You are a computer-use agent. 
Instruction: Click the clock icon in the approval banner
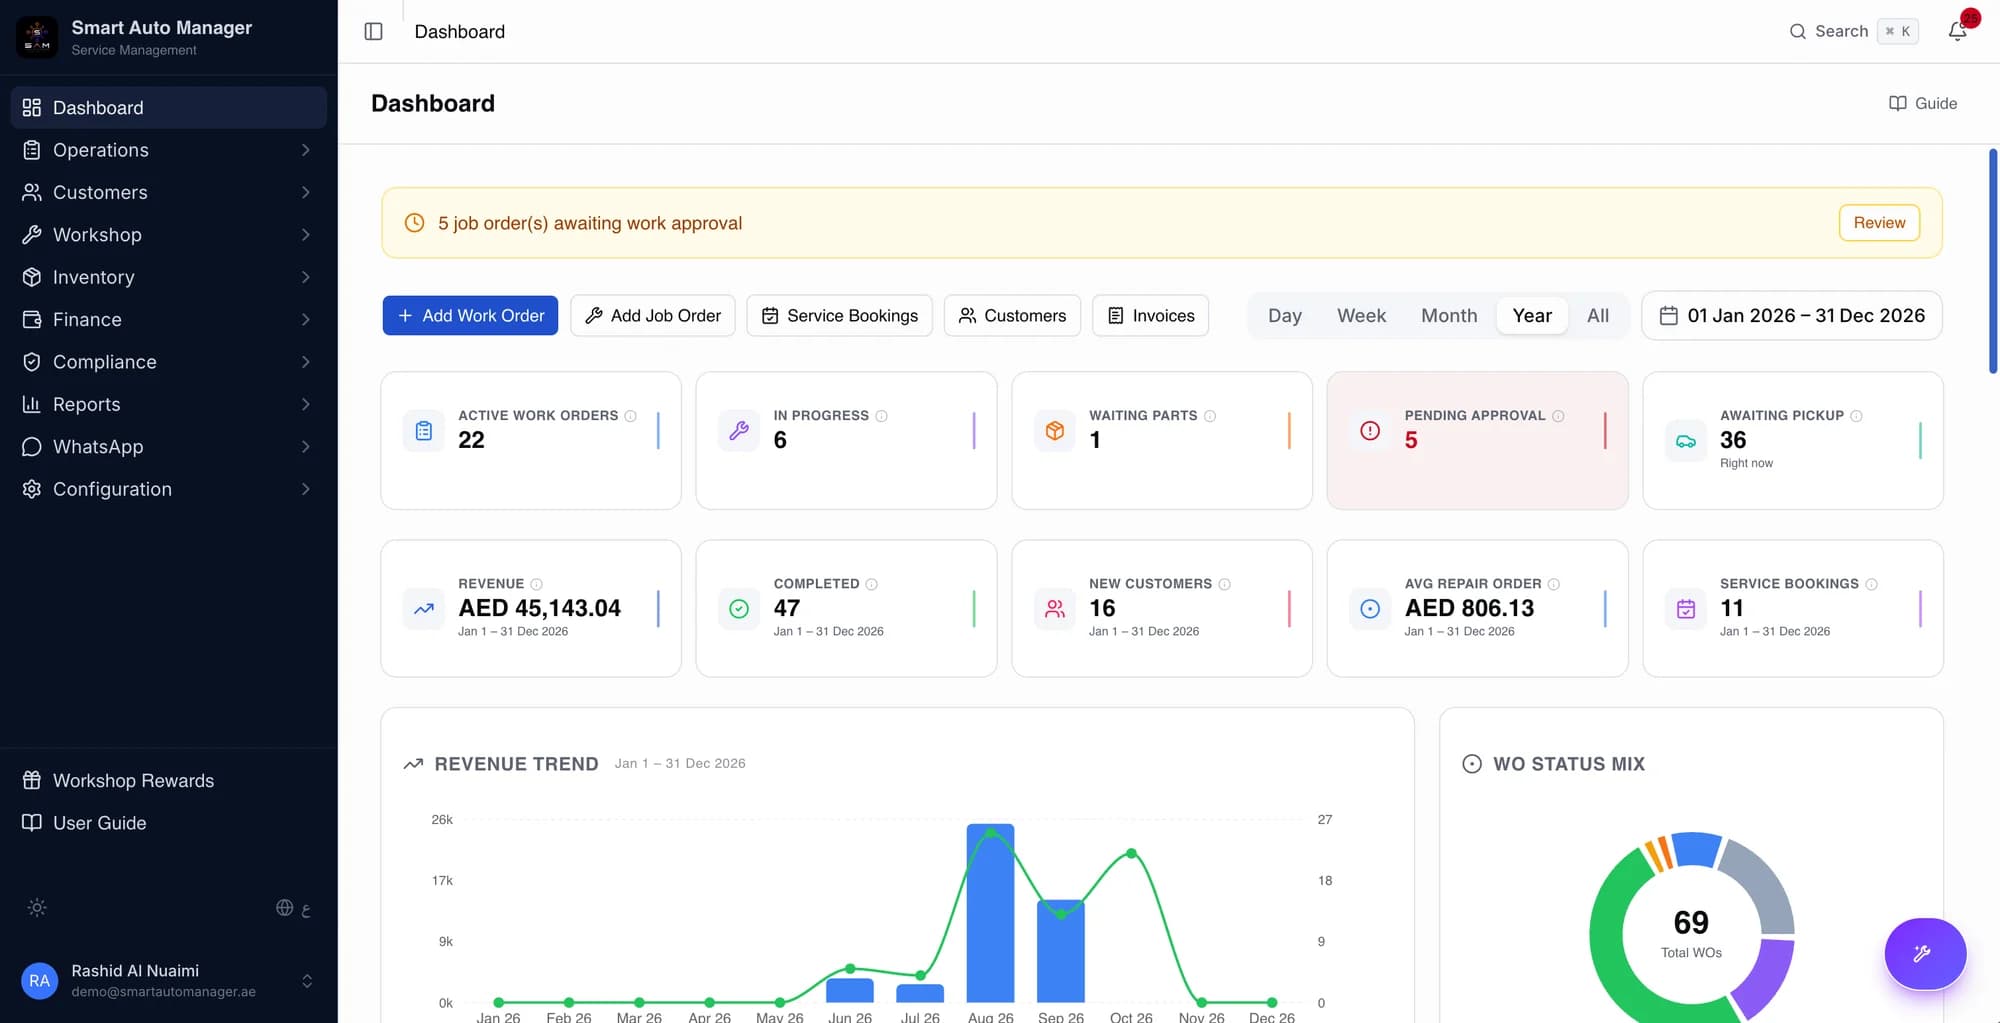click(x=414, y=223)
